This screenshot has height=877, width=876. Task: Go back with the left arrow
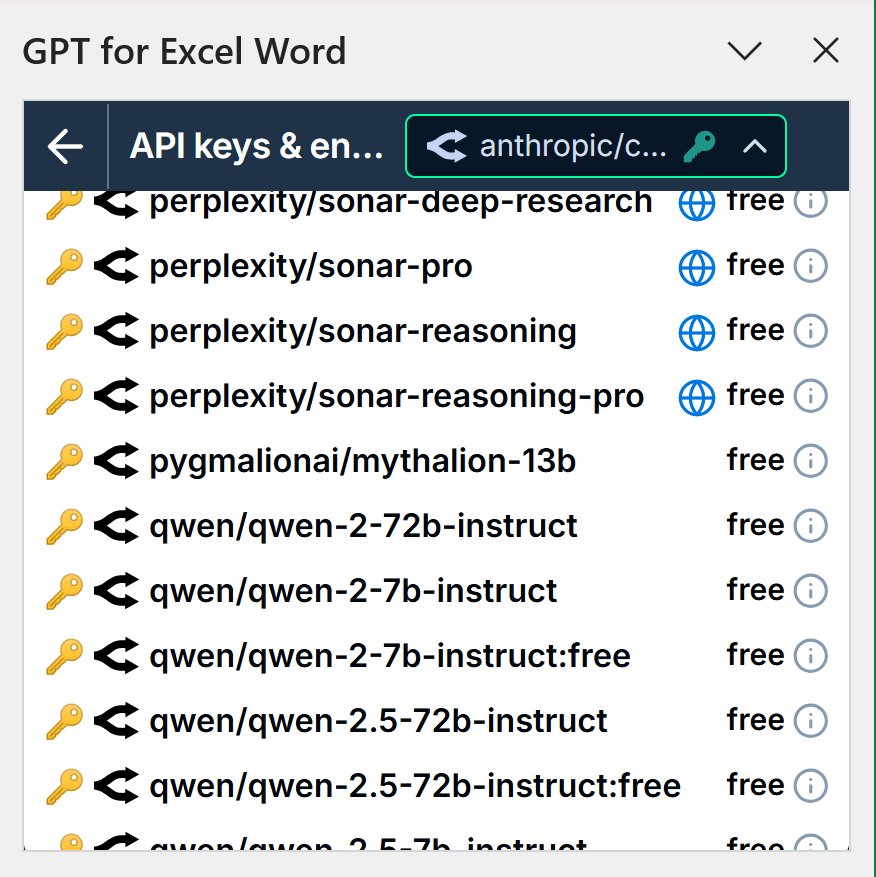tap(65, 147)
